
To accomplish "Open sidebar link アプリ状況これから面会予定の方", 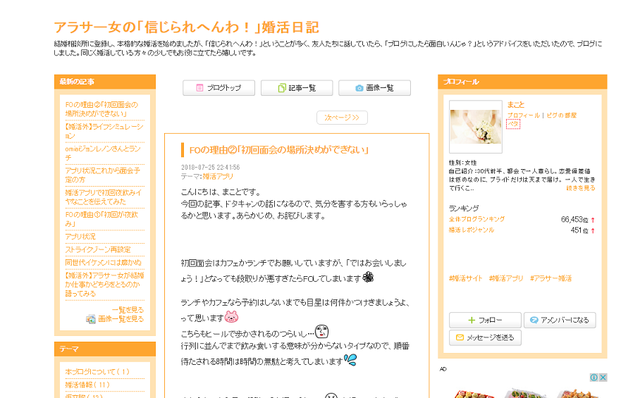I will coord(103,175).
